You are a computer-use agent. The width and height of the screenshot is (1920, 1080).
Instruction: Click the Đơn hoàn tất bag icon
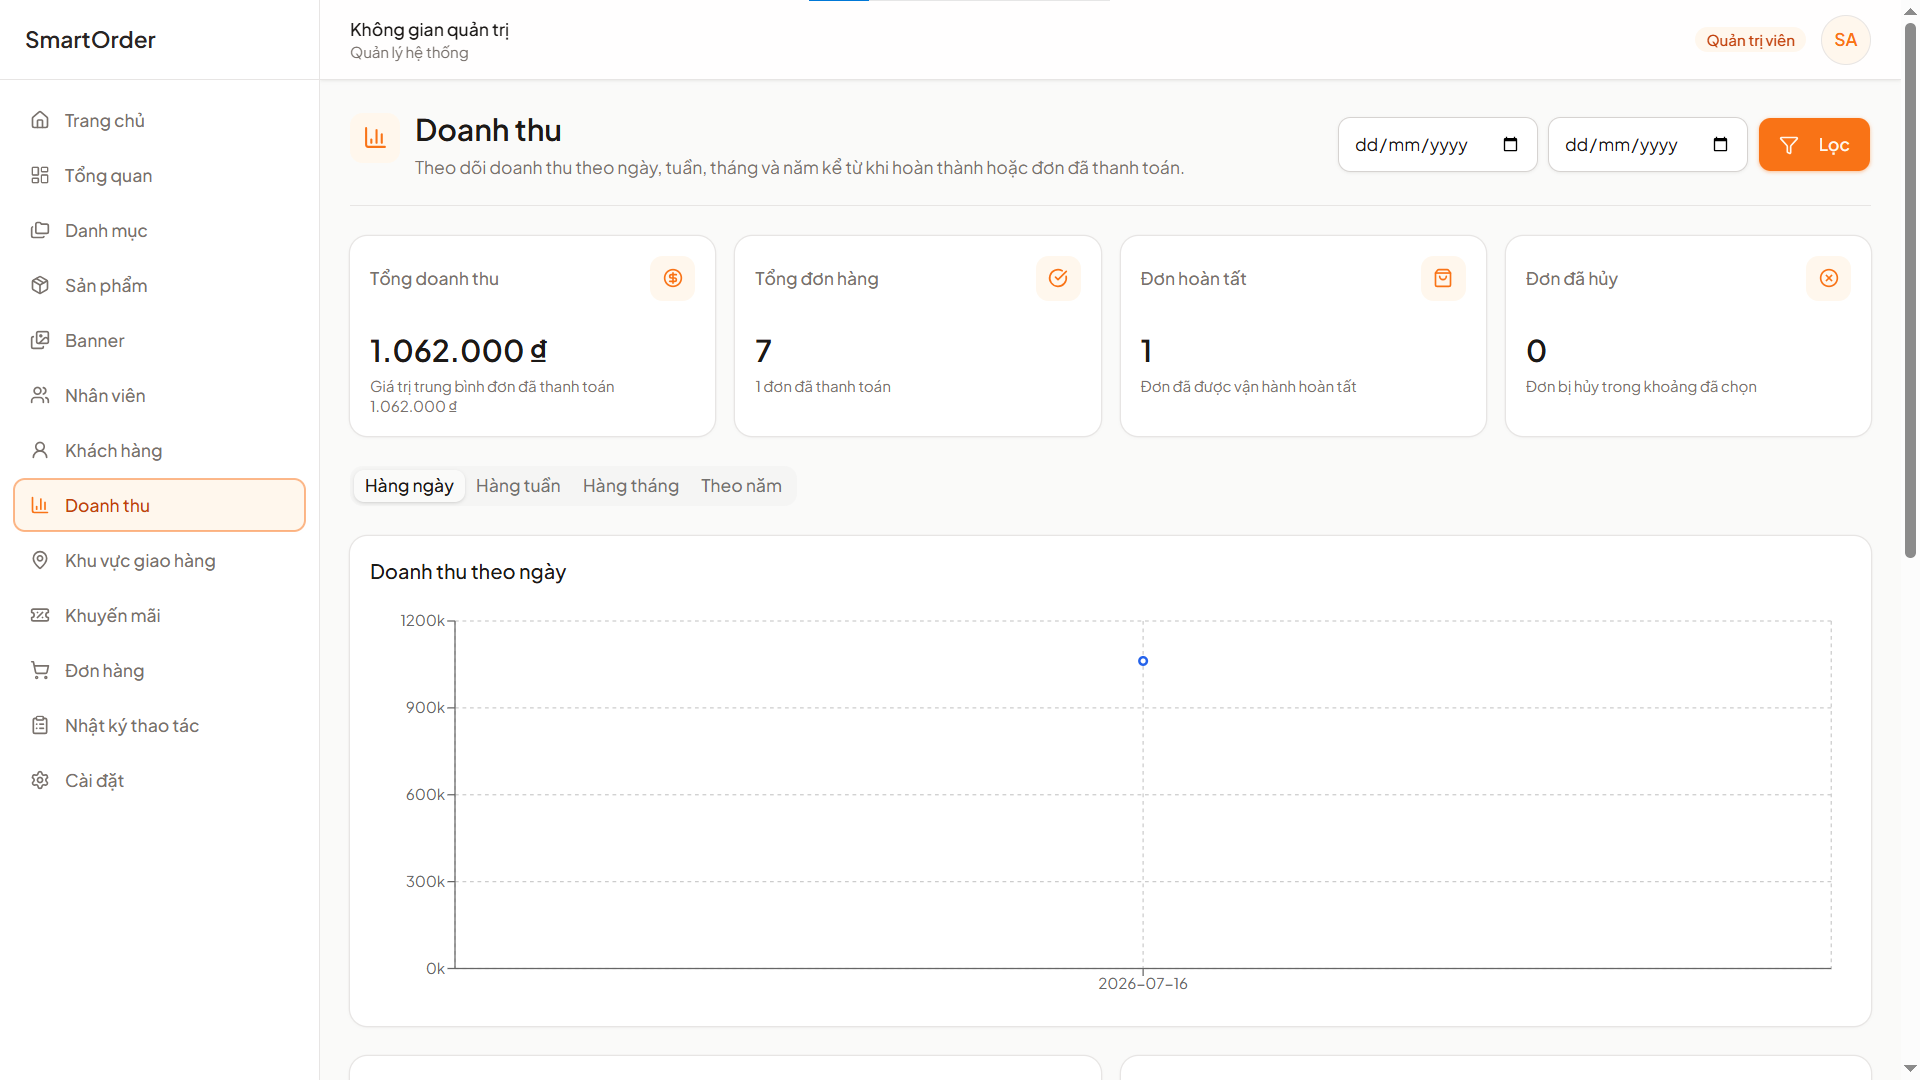[x=1443, y=278]
